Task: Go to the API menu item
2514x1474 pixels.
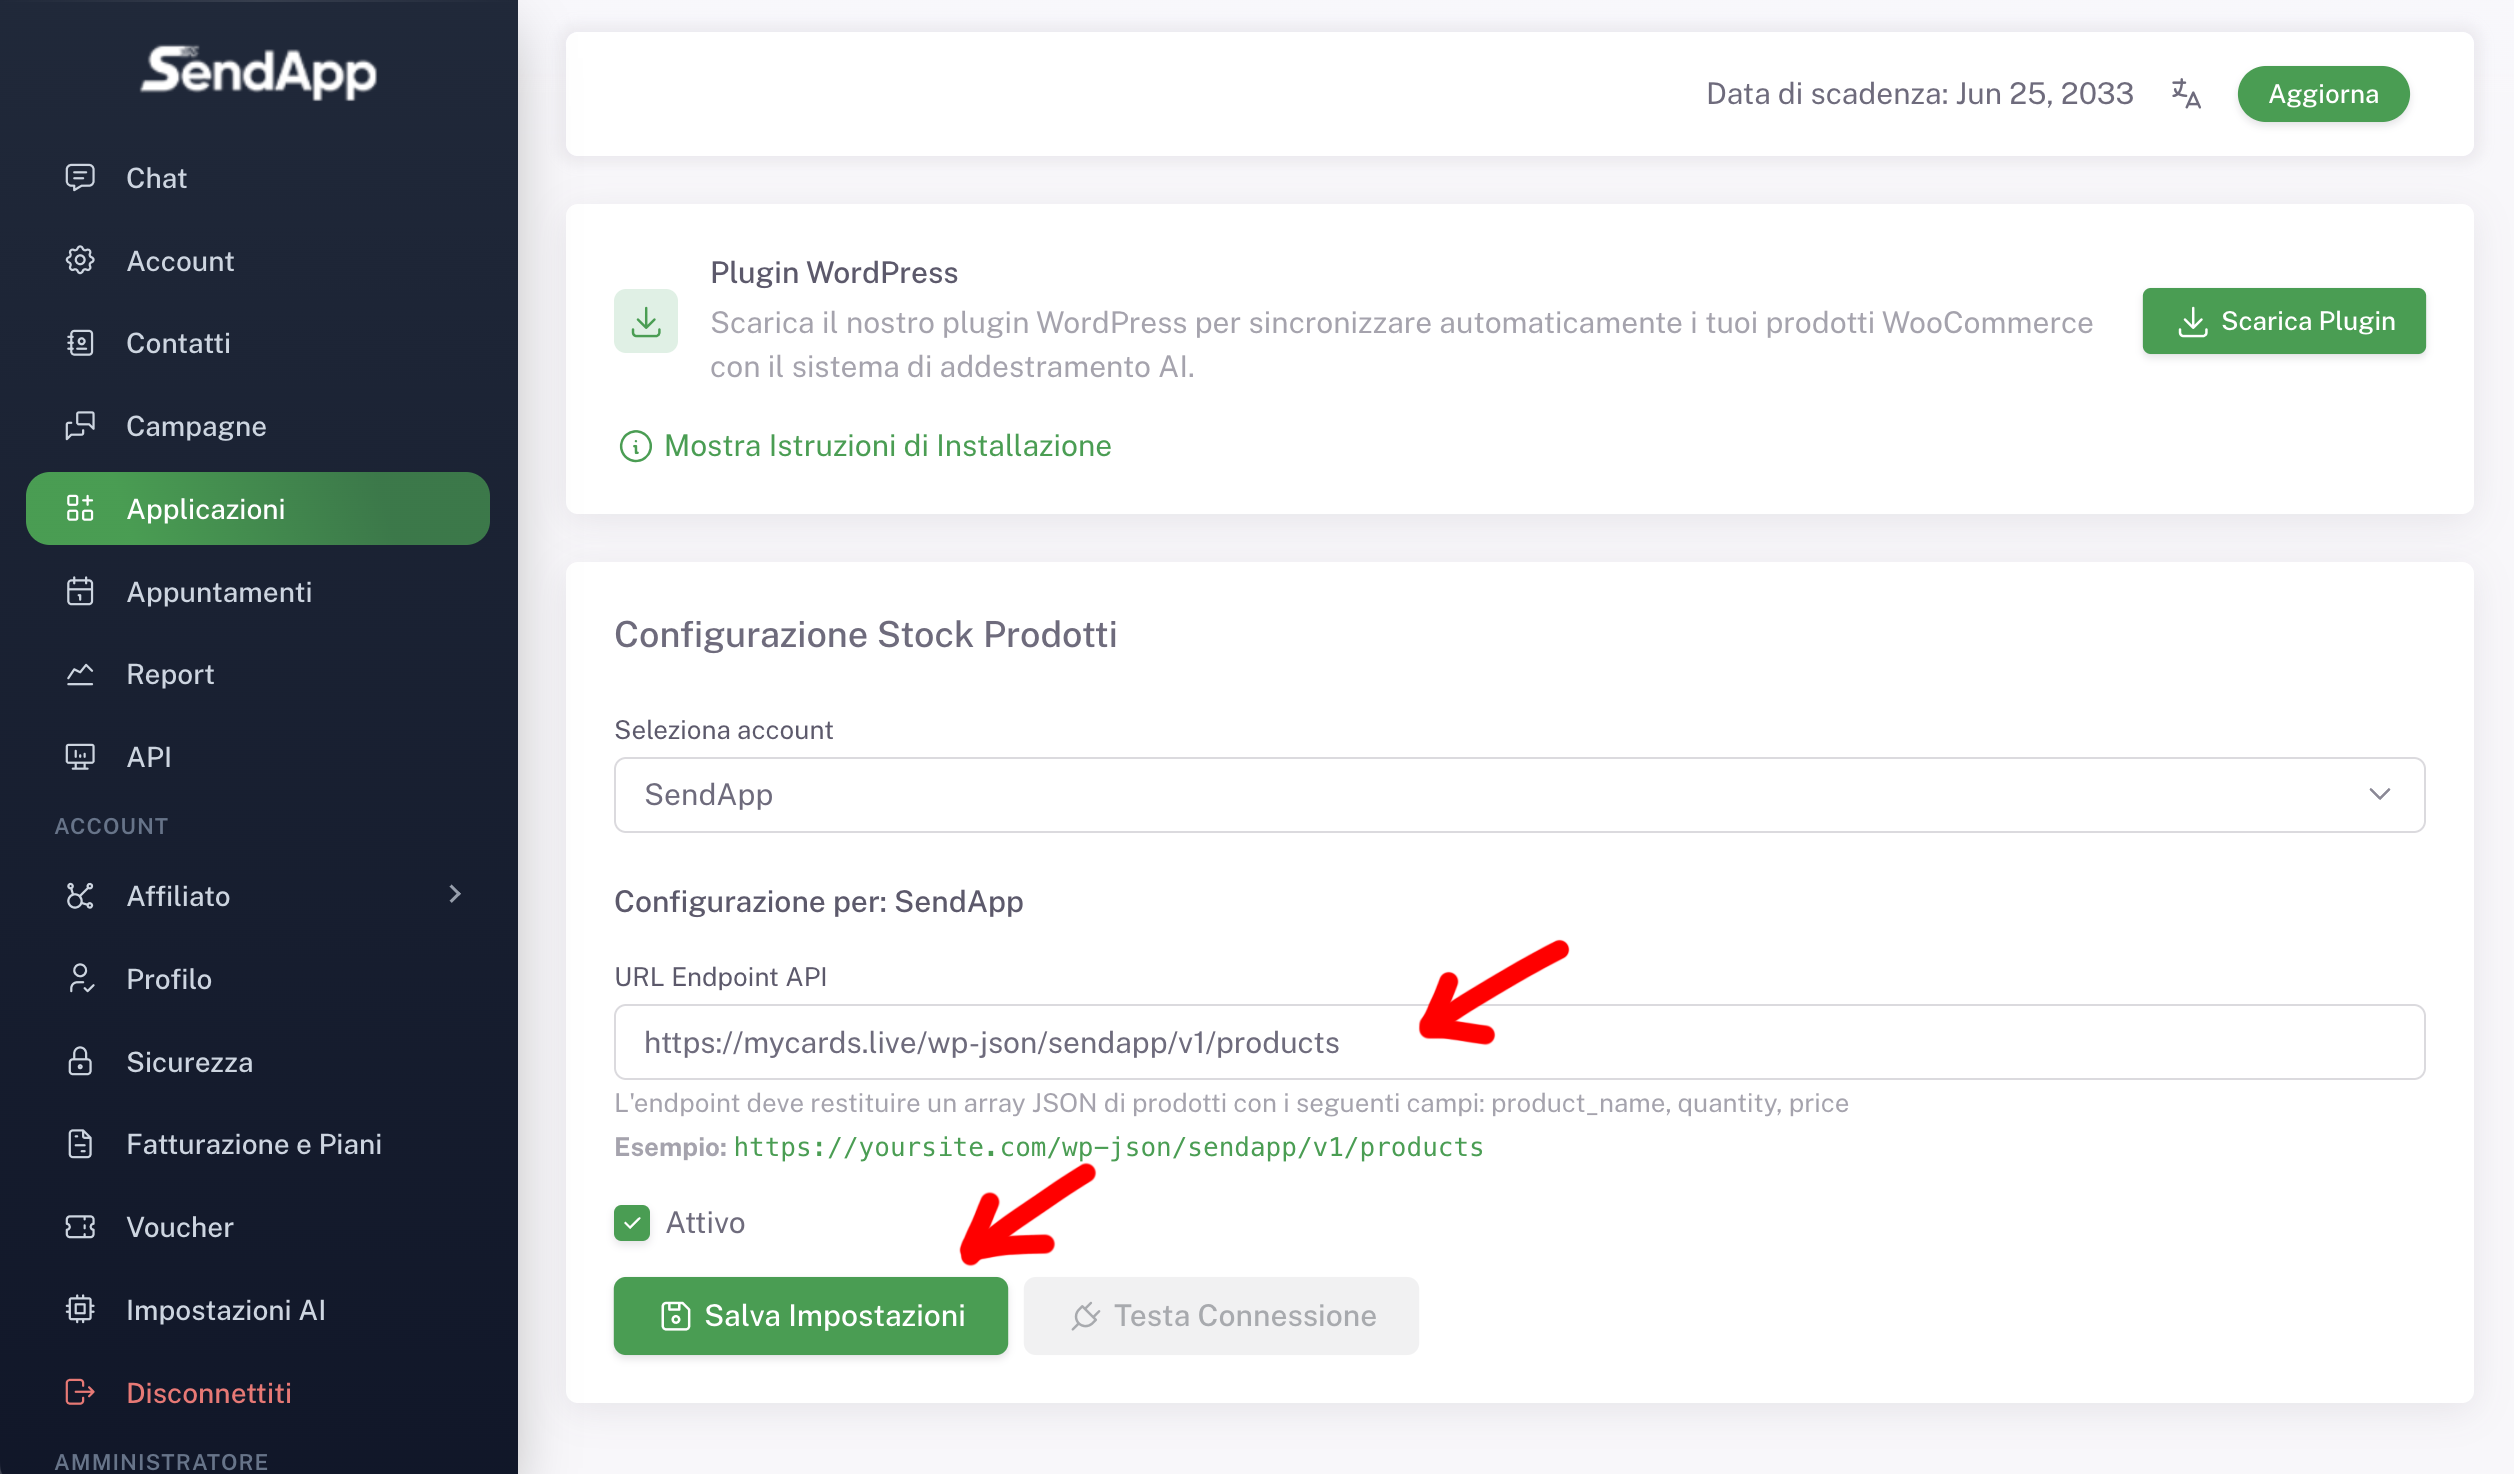Action: tap(149, 757)
